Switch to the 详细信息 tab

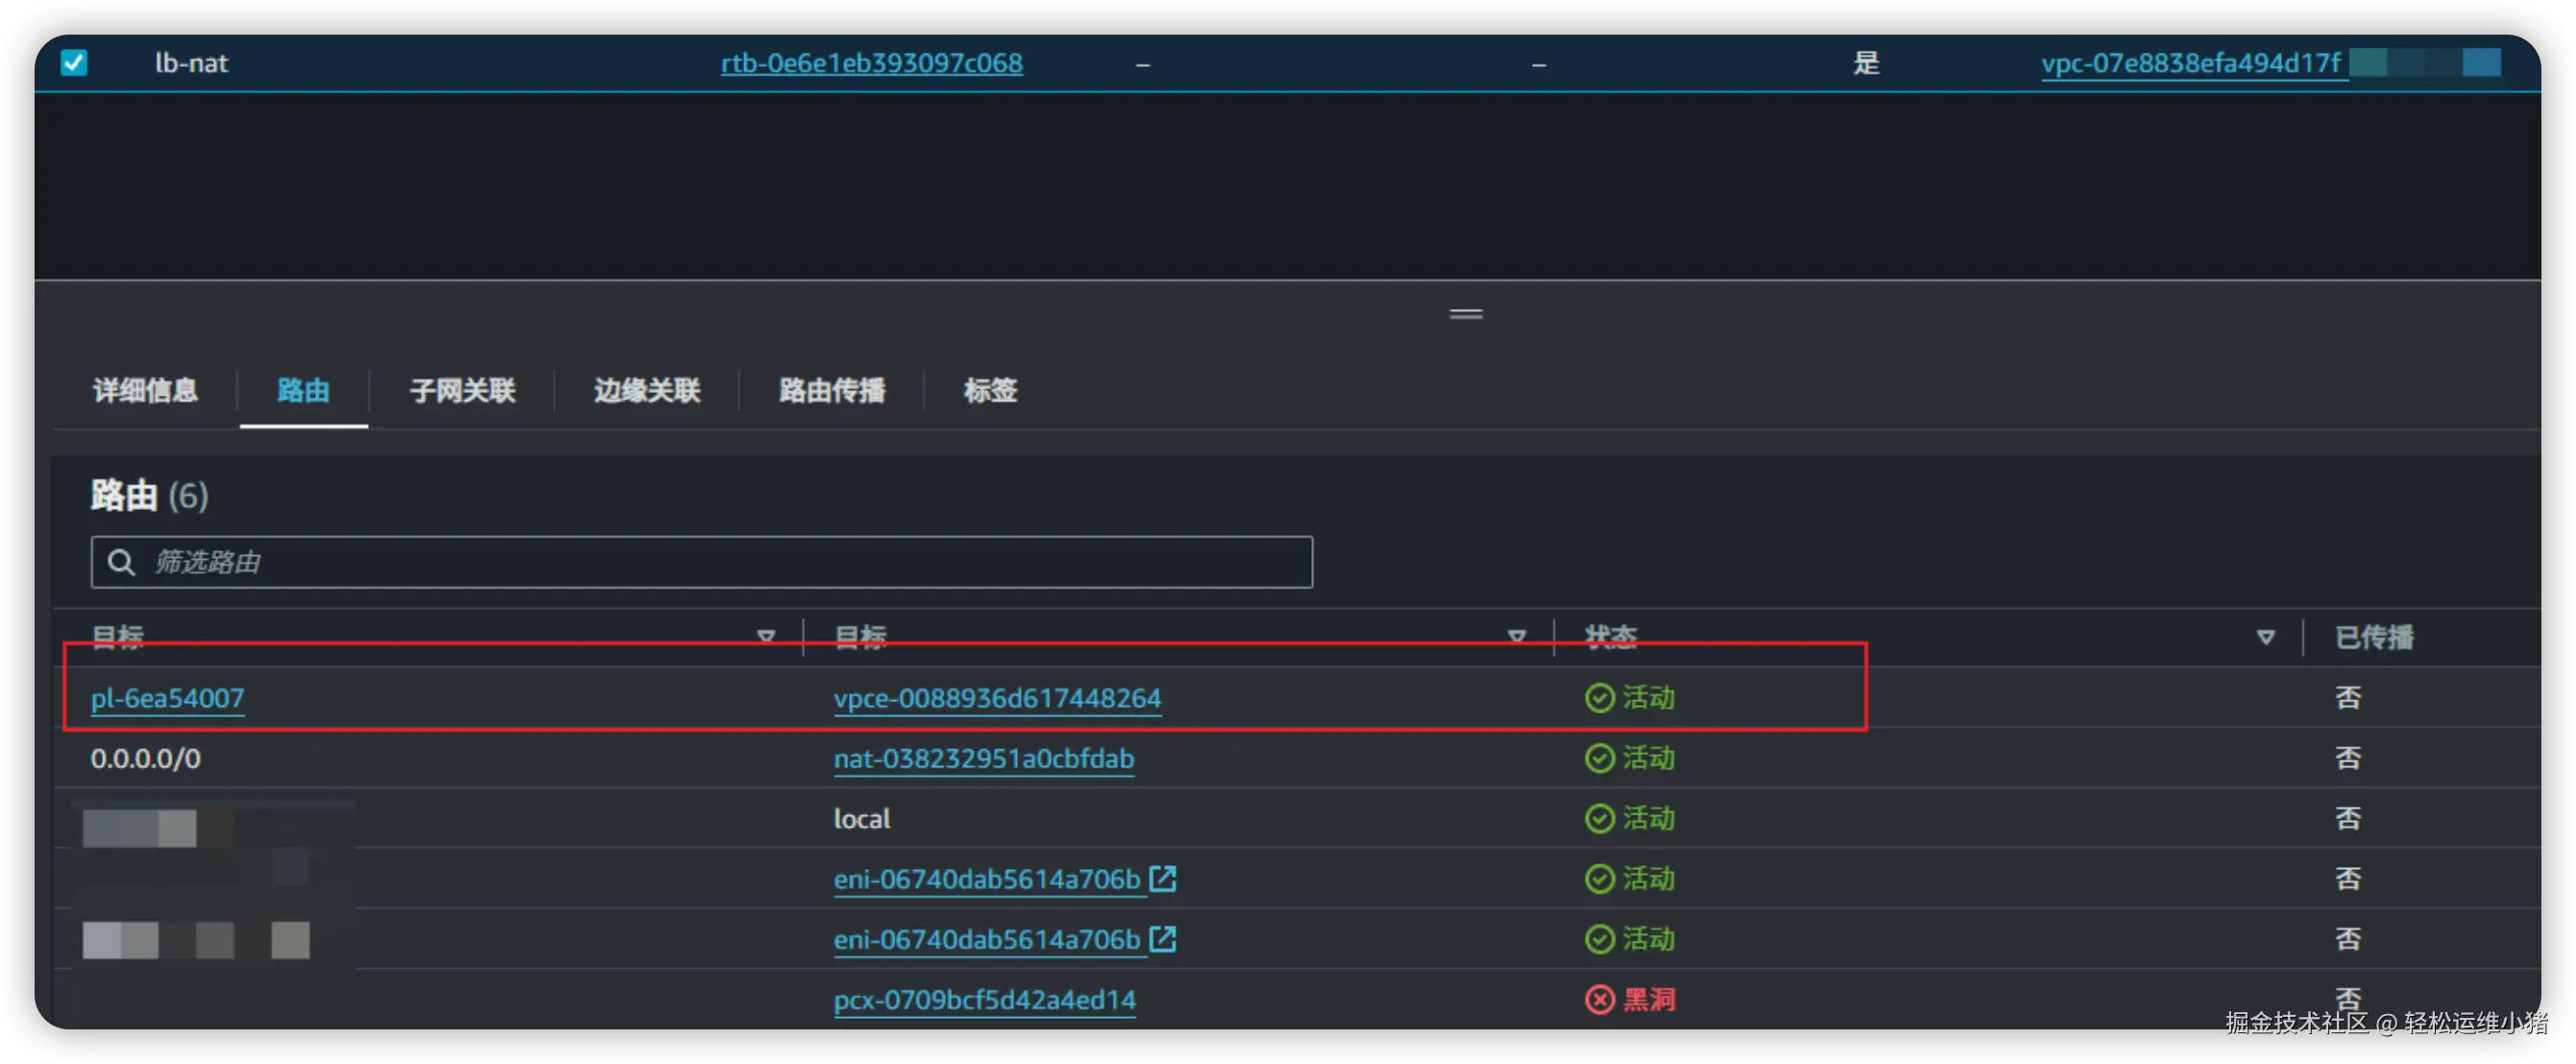[145, 390]
